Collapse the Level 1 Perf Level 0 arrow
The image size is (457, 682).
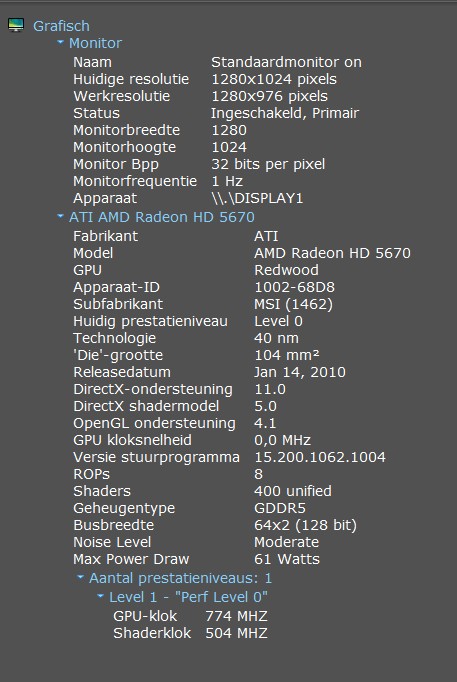(100, 596)
